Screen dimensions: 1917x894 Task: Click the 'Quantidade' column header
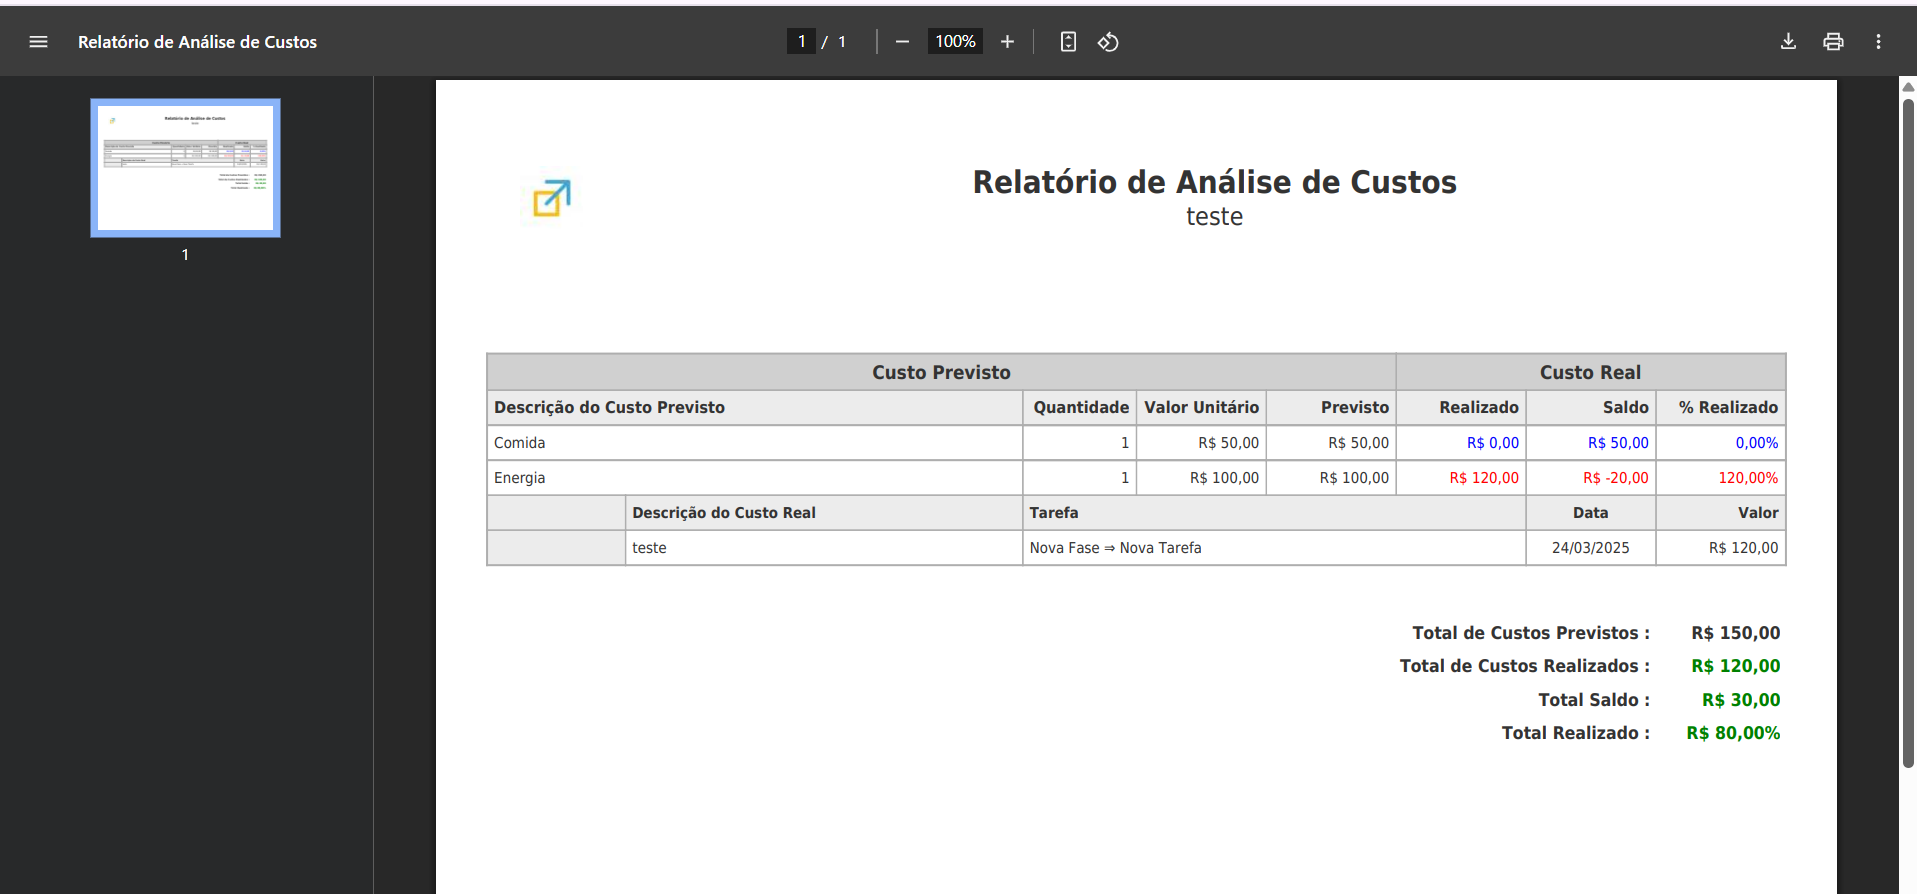pos(1080,407)
